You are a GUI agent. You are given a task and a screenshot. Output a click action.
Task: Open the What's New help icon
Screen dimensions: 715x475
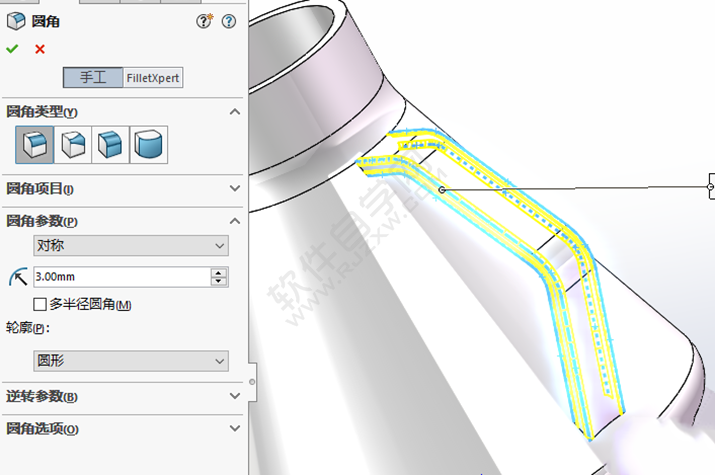pos(204,21)
